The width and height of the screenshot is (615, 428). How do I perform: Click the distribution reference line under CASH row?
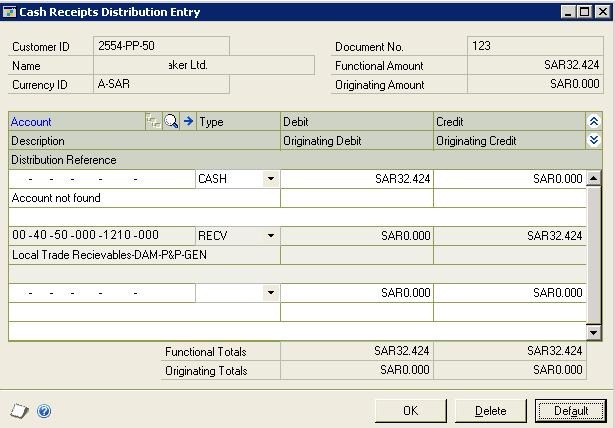coord(297,217)
